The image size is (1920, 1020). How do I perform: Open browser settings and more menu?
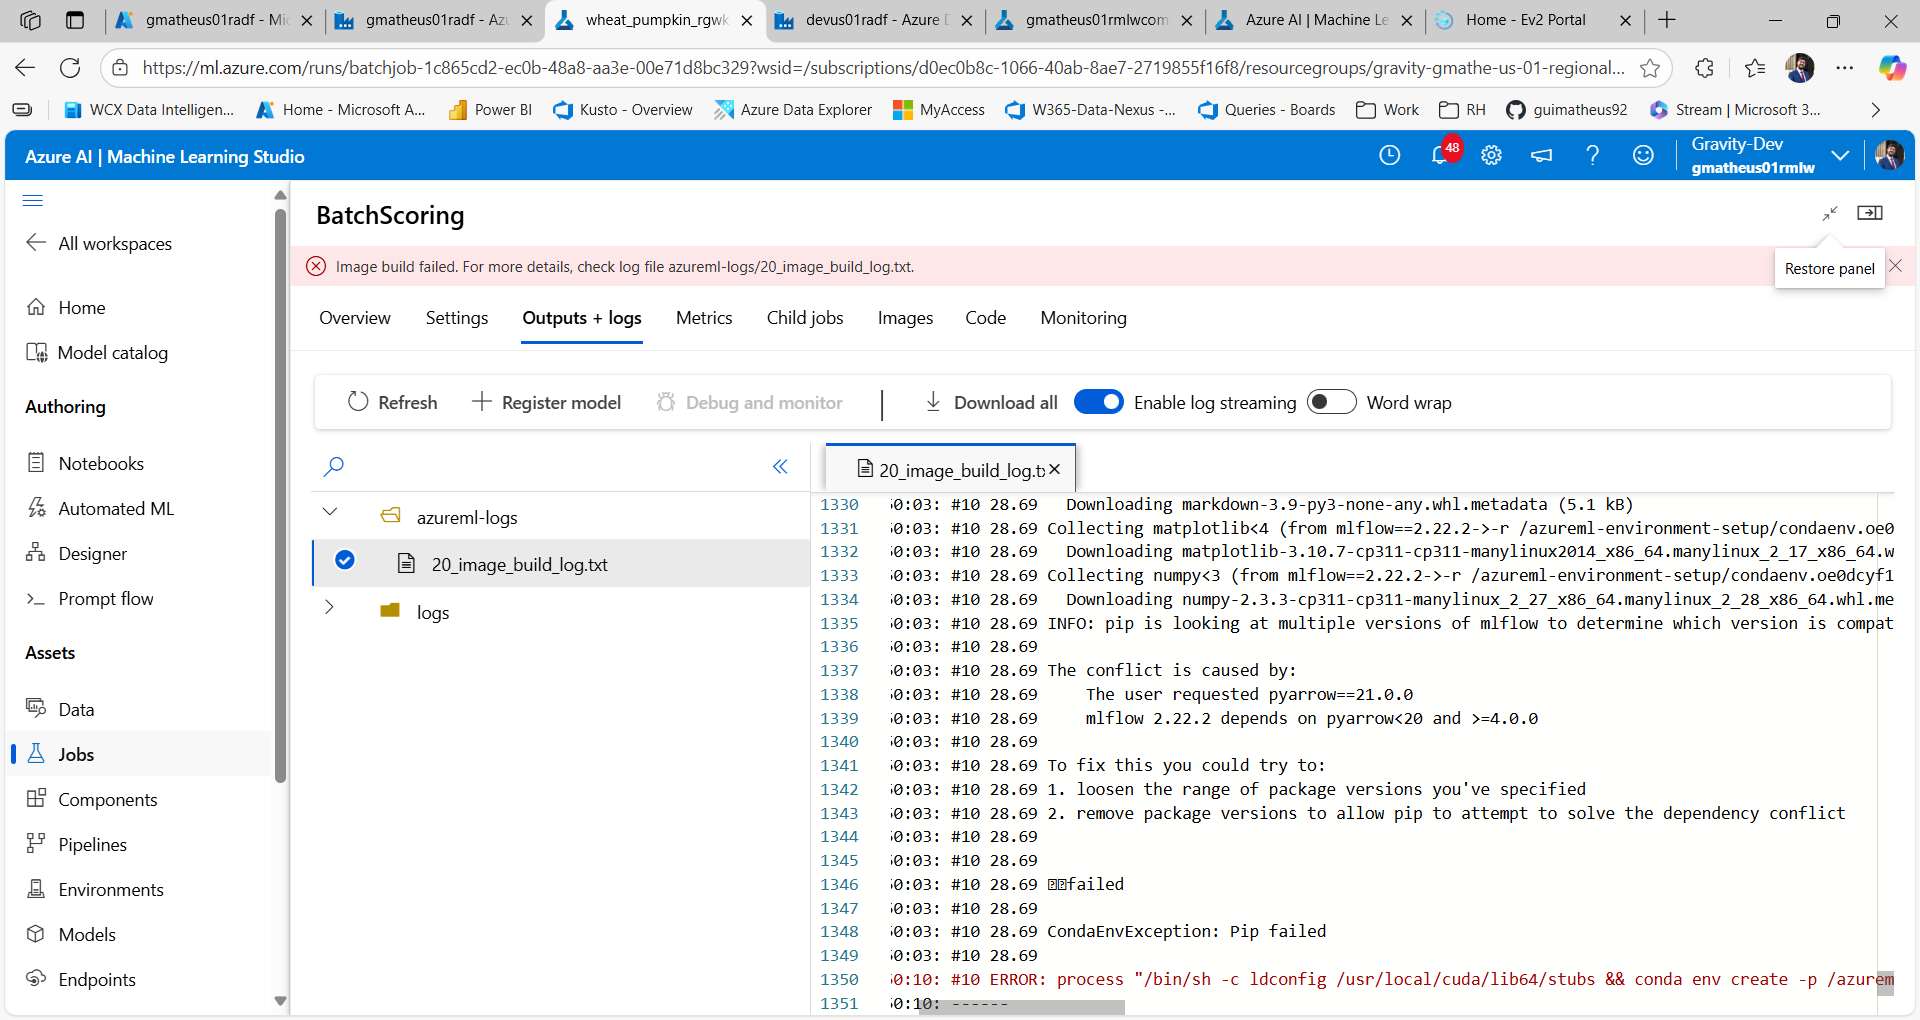click(1845, 68)
